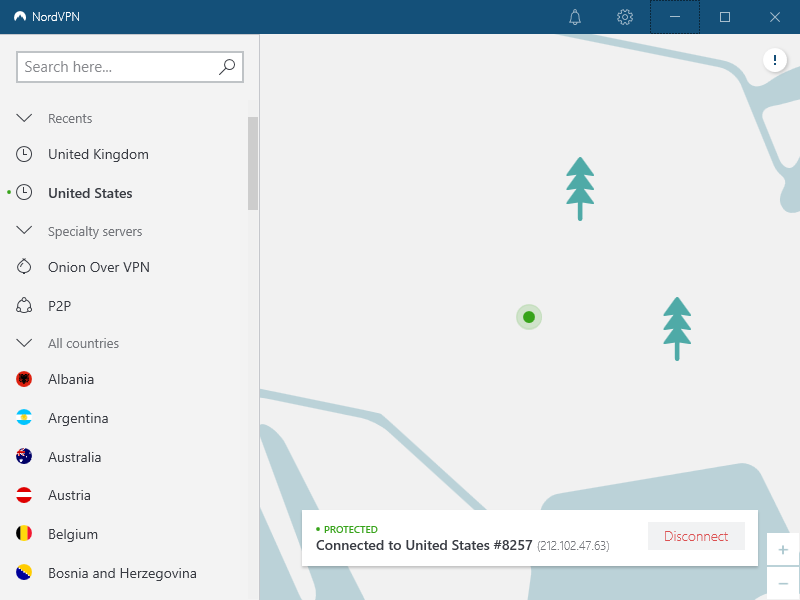
Task: Close the NordVPN window
Action: point(775,17)
